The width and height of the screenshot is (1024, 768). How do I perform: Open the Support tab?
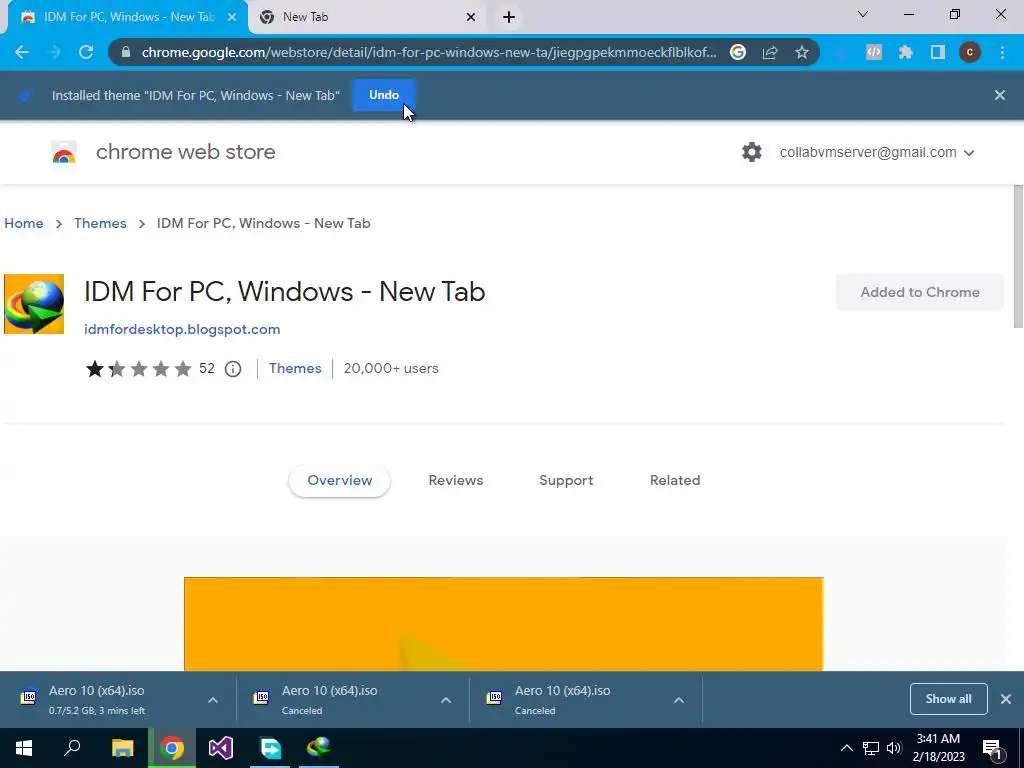point(566,481)
